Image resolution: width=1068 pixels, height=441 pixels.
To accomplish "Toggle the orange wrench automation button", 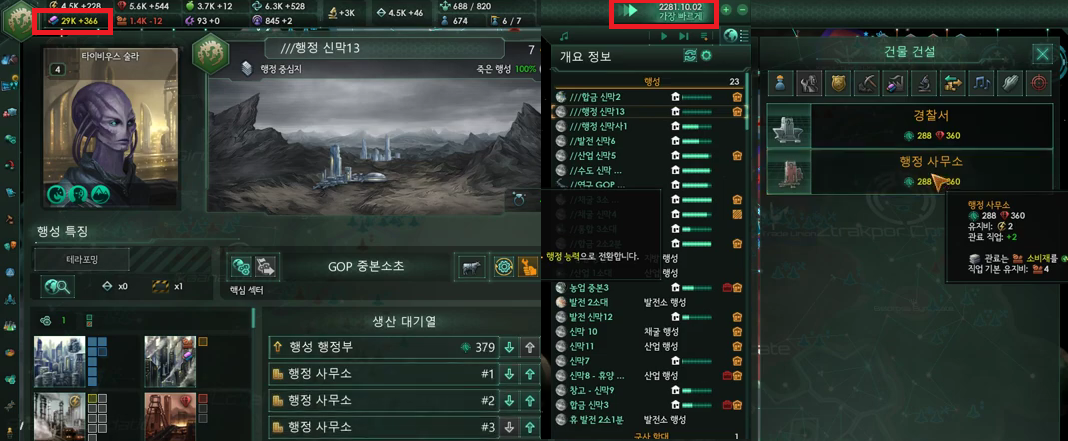I will 529,267.
